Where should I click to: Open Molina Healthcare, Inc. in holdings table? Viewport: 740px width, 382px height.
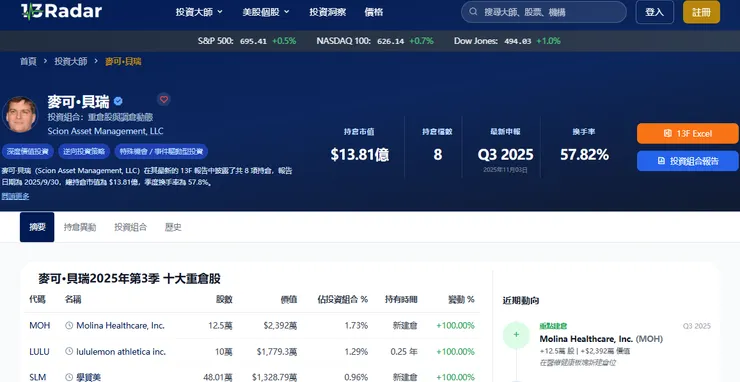coord(120,325)
